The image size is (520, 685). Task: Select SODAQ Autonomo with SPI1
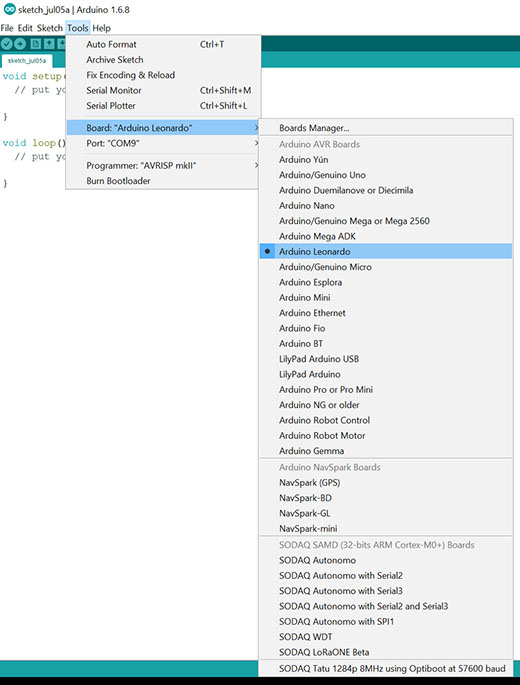pyautogui.click(x=386, y=621)
